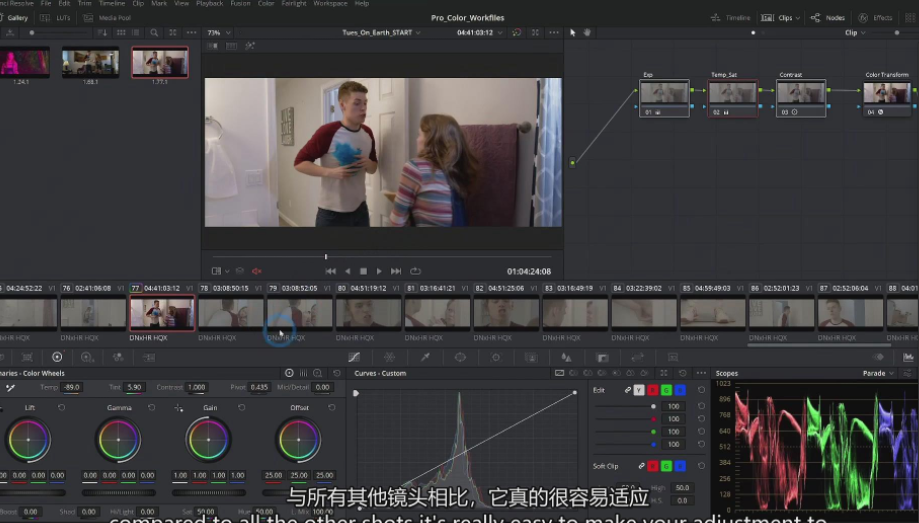
Task: Open the Key palette icon
Action: click(602, 357)
